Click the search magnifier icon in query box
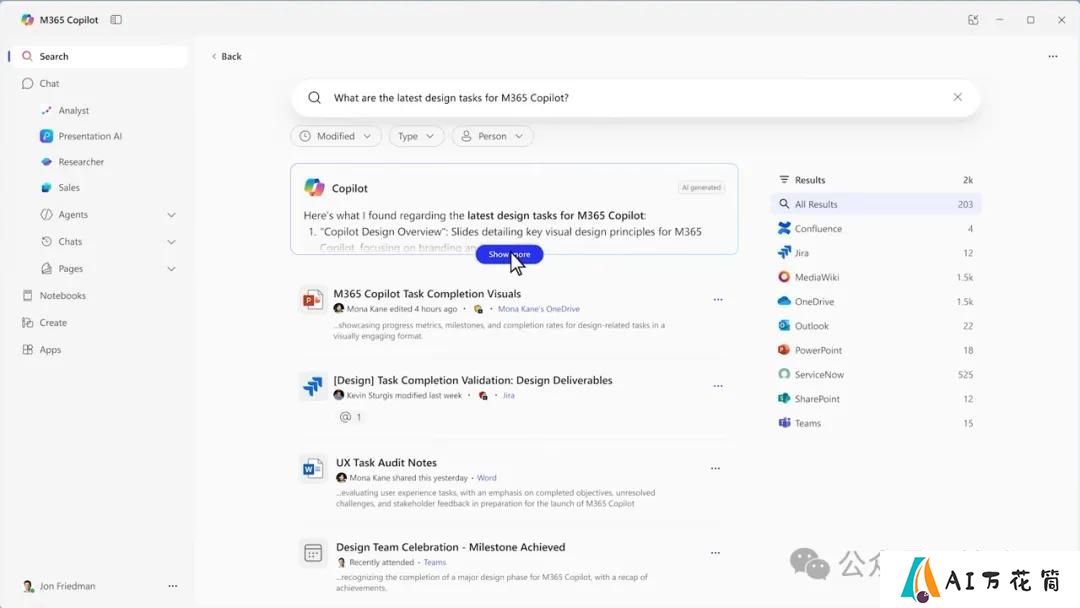1080x608 pixels. [x=314, y=98]
